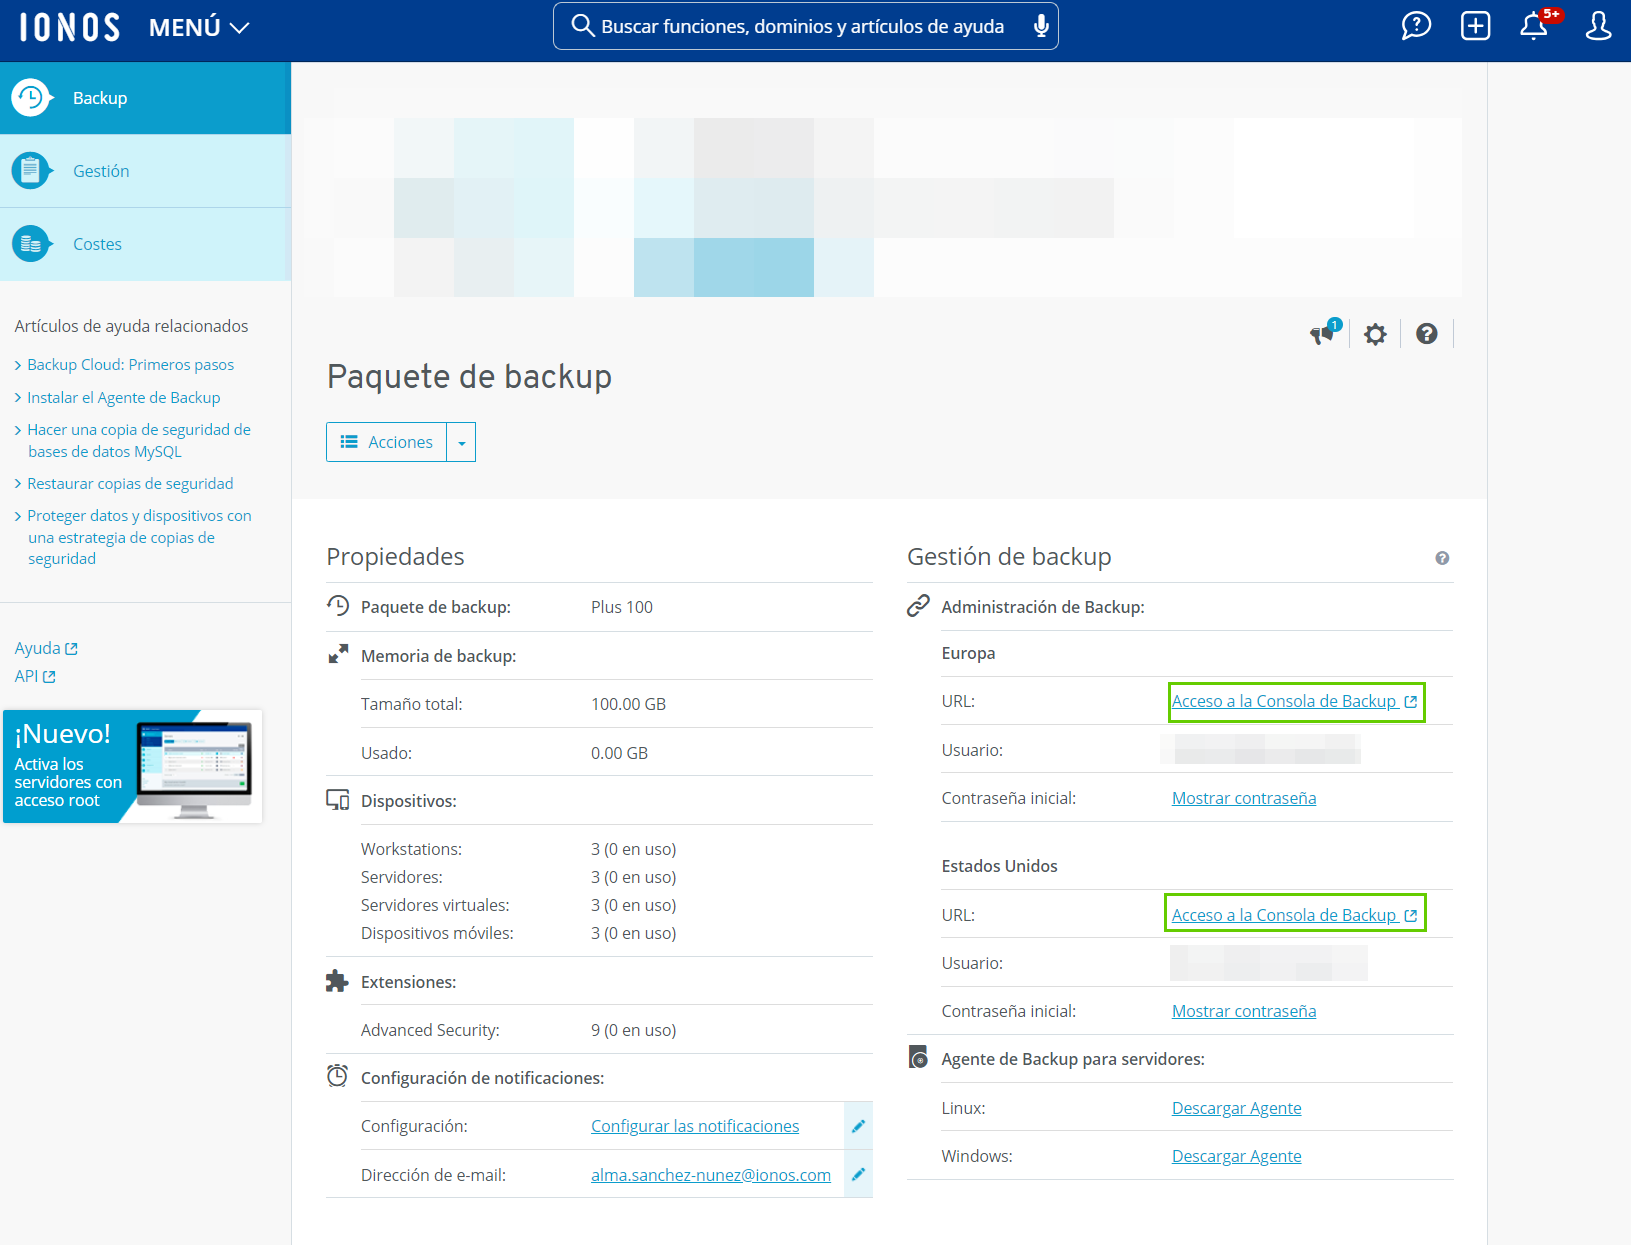Click the notification settings alarm clock icon
This screenshot has height=1245, width=1631.
pos(338,1076)
